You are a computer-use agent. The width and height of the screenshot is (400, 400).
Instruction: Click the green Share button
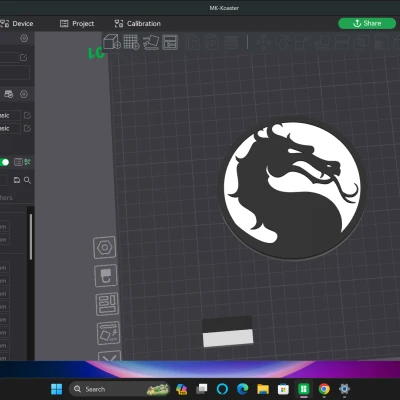(367, 23)
